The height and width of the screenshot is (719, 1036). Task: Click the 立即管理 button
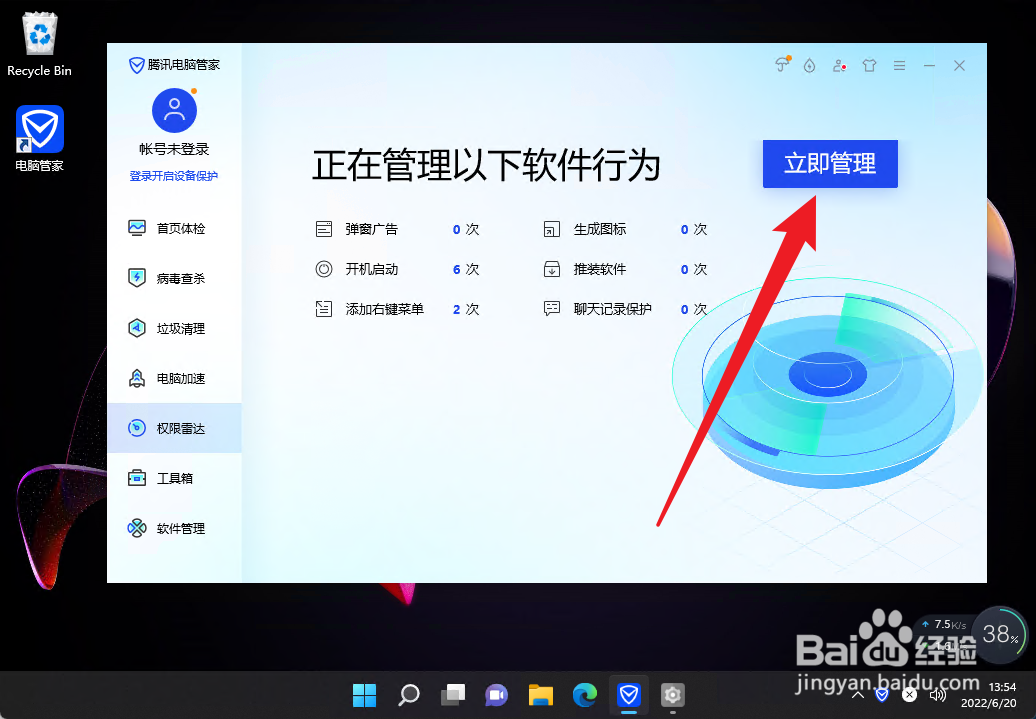(x=830, y=164)
